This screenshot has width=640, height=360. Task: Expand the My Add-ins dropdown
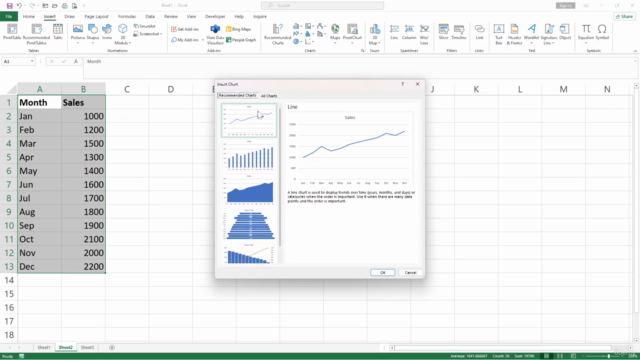pyautogui.click(x=202, y=40)
